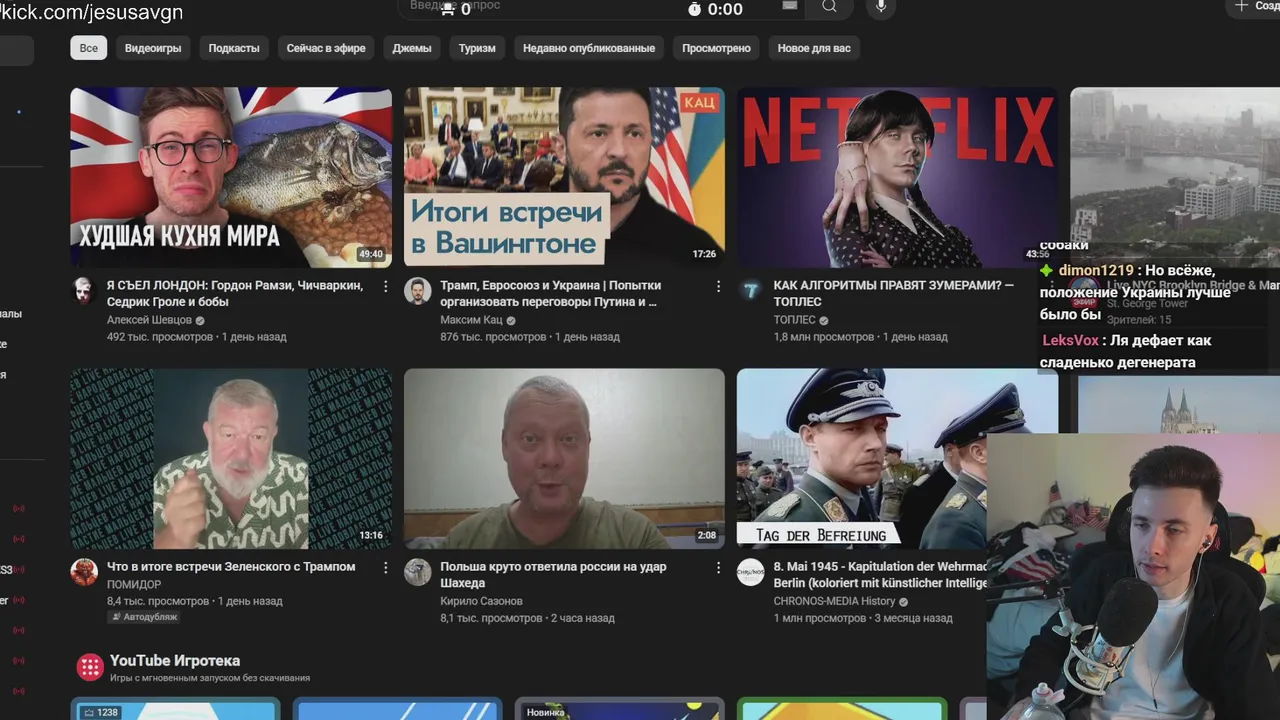
Task: Click Алексей Шевцов channel avatar
Action: tap(84, 291)
